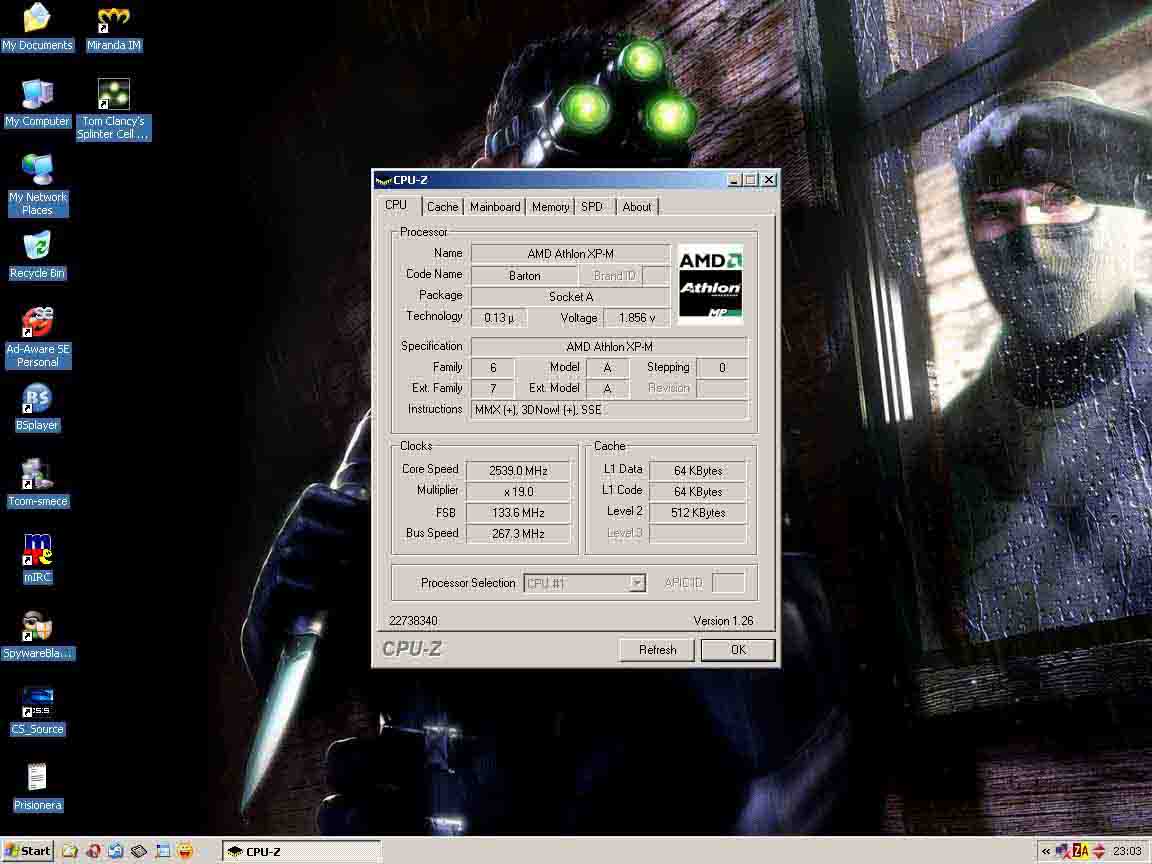The width and height of the screenshot is (1152, 864).
Task: Select the CS_Source desktop shortcut
Action: (x=37, y=703)
